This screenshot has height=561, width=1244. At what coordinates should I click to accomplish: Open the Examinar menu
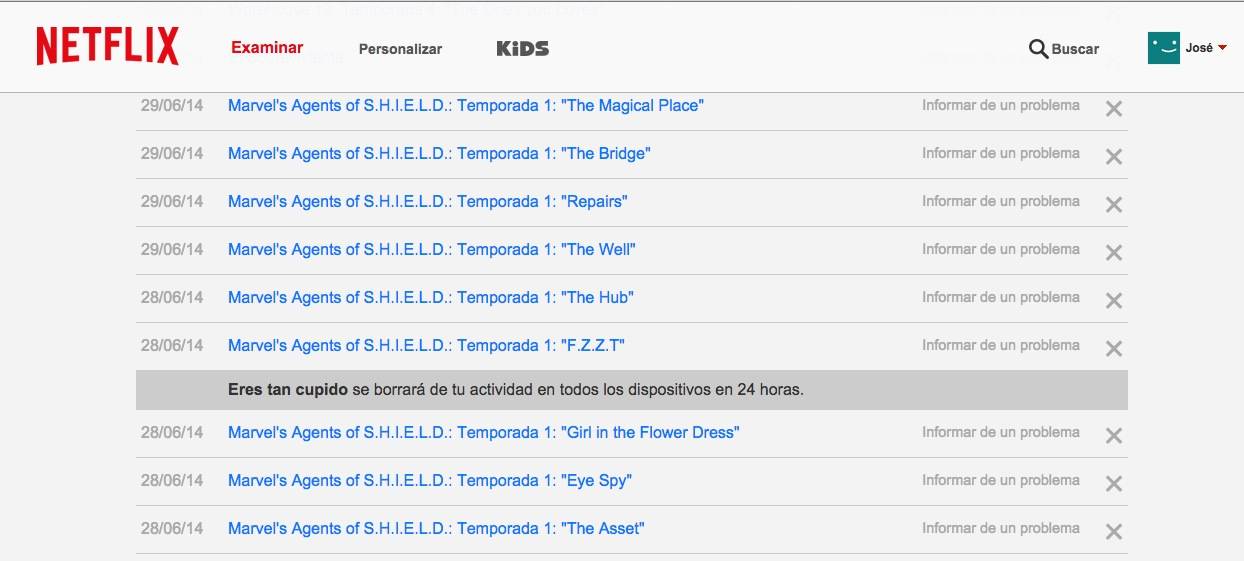point(267,47)
